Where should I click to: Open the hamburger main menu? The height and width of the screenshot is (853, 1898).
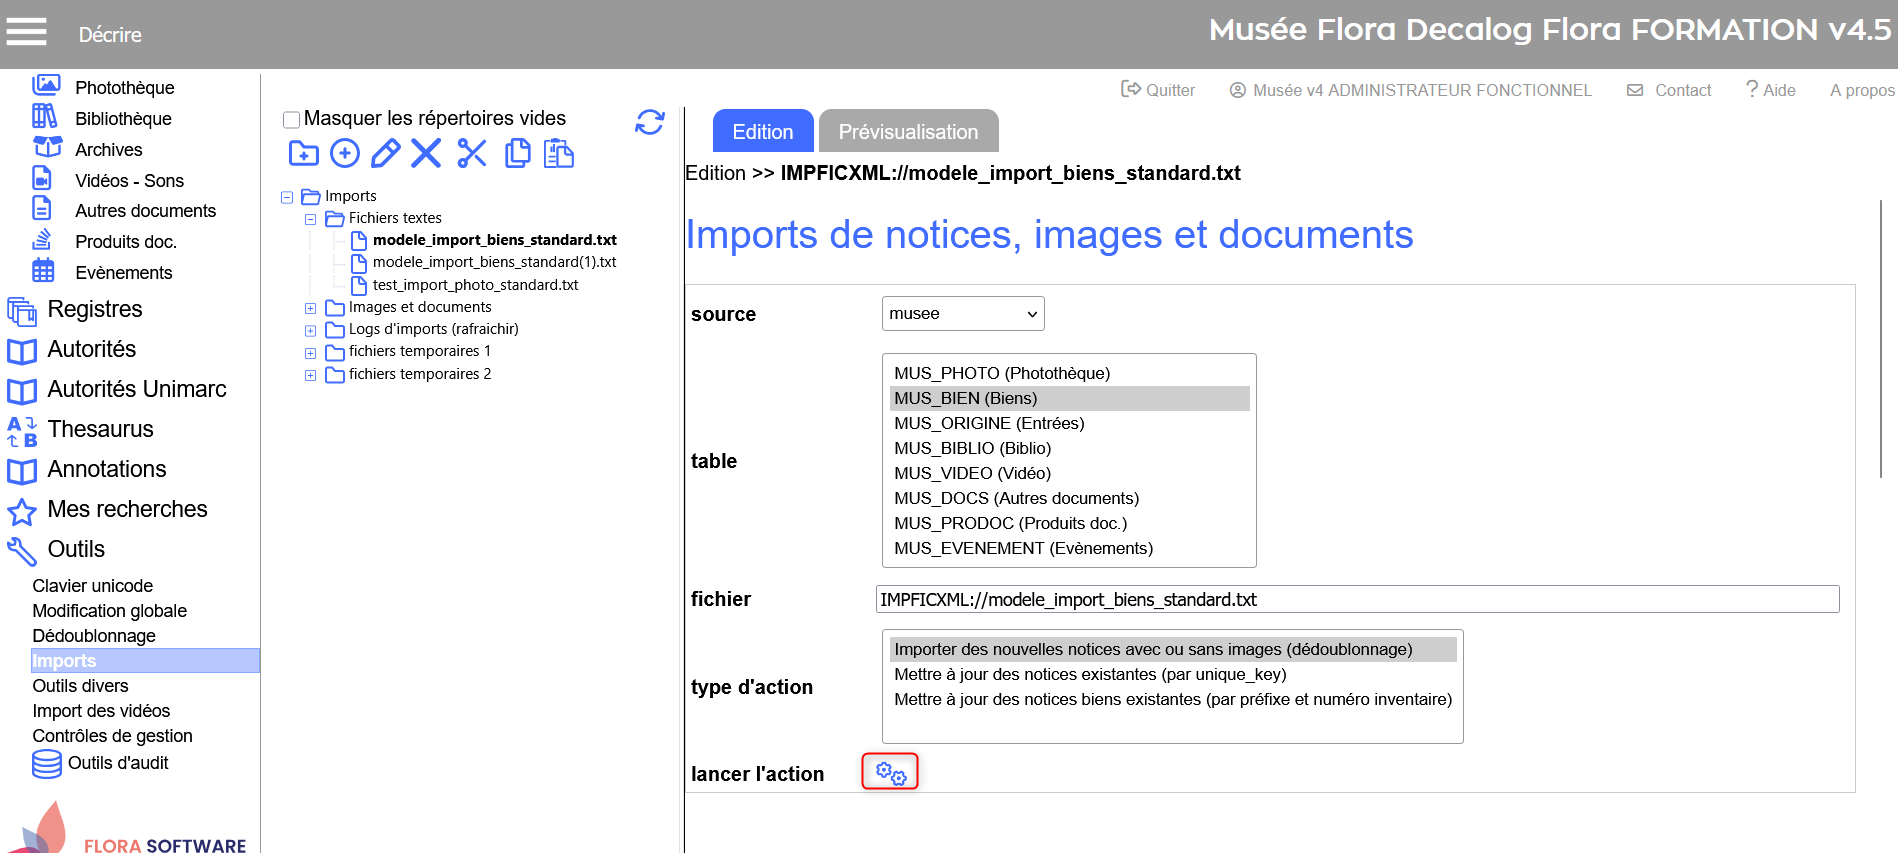click(27, 32)
